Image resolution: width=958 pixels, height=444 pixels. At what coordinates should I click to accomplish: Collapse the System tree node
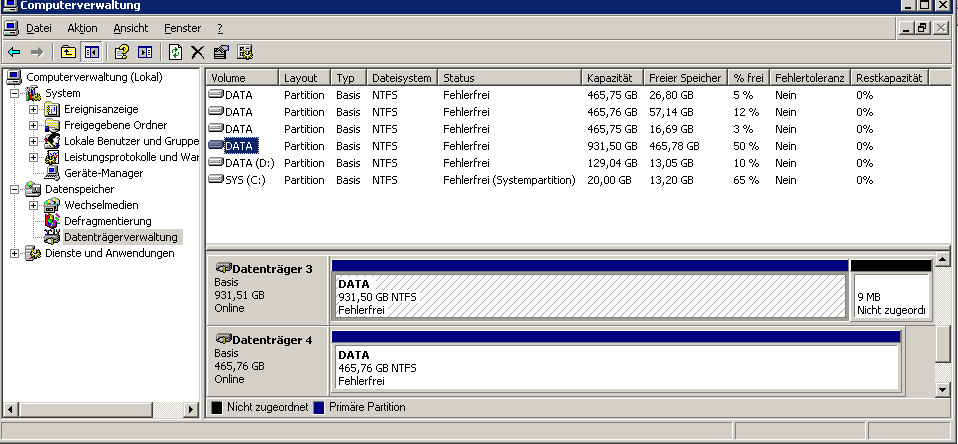[x=15, y=93]
